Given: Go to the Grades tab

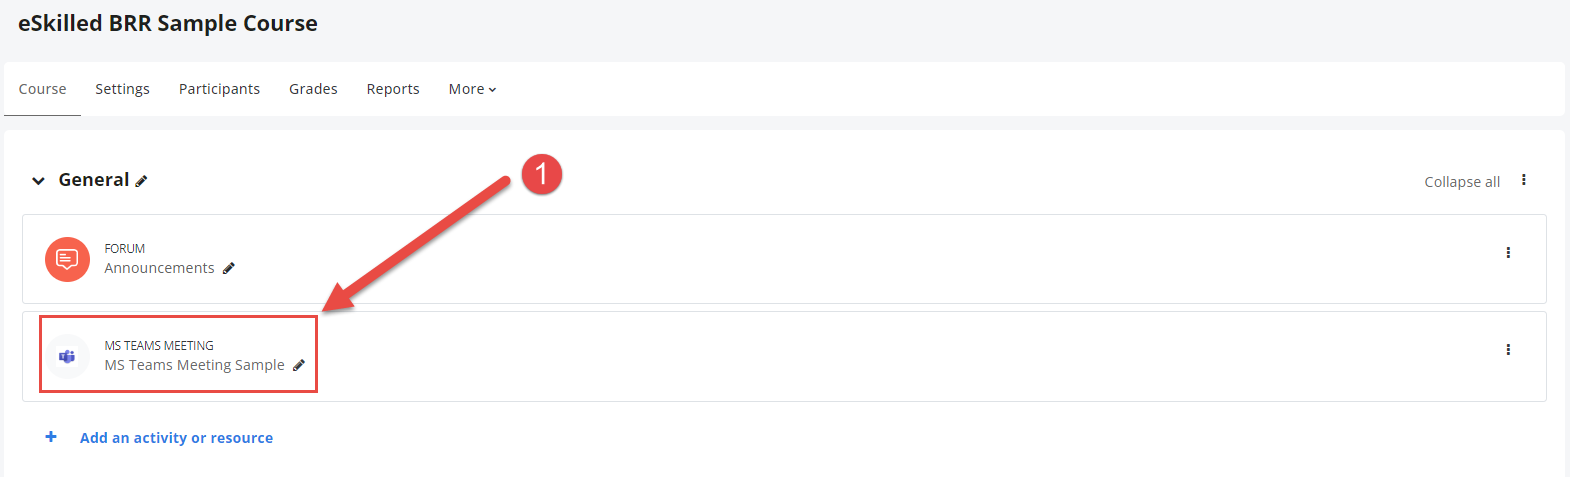Looking at the screenshot, I should coord(313,89).
